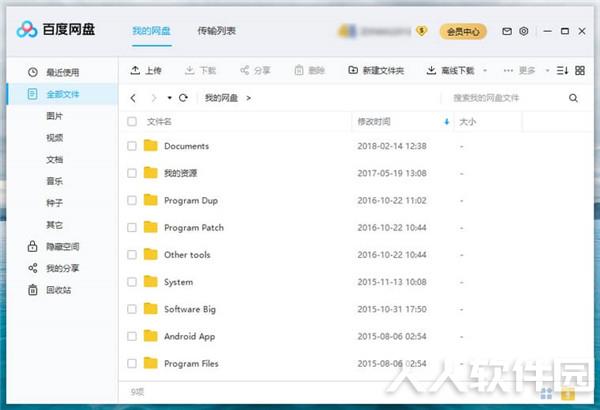
Task: Select the Program Files folder name
Action: click(x=191, y=363)
